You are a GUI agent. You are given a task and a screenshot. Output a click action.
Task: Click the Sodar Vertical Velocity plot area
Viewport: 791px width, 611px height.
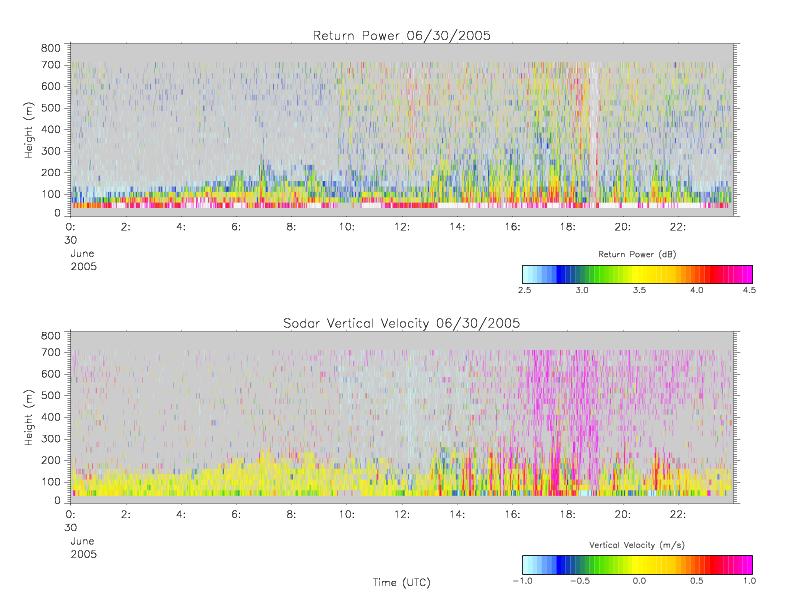pyautogui.click(x=403, y=417)
